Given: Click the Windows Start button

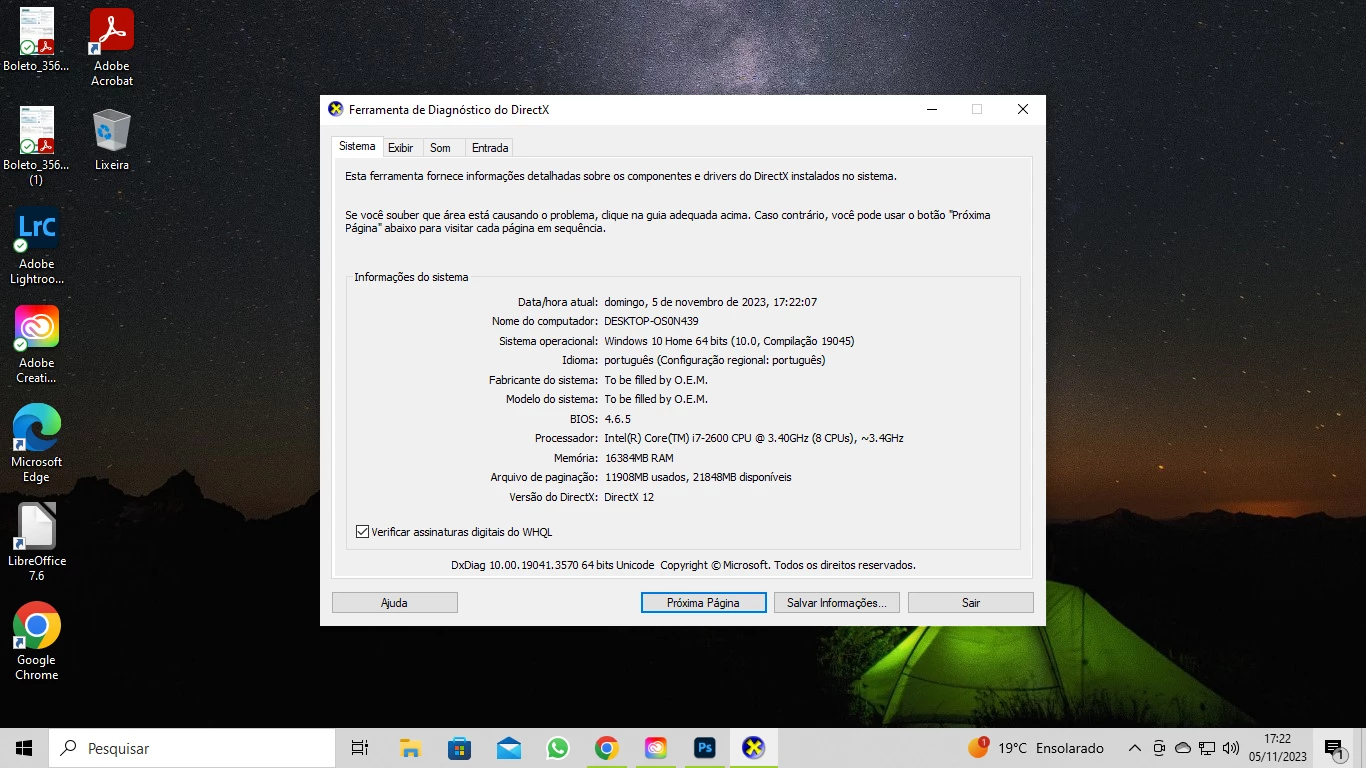Looking at the screenshot, I should (x=24, y=748).
